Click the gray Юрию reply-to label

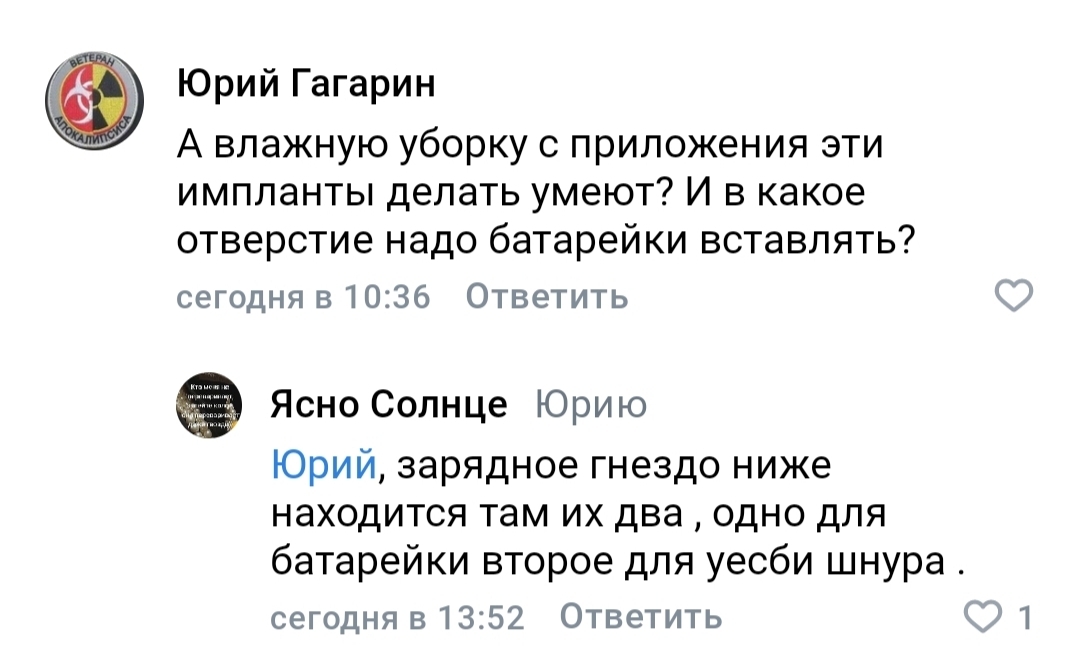(591, 405)
